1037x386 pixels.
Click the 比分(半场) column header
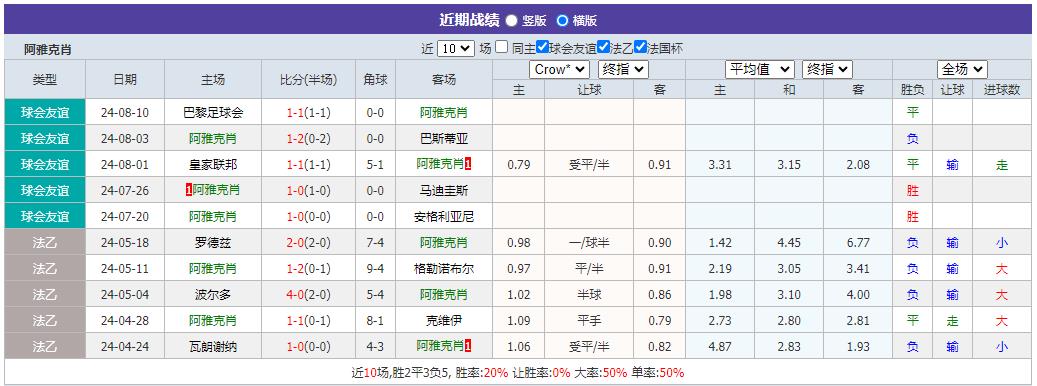pos(309,80)
